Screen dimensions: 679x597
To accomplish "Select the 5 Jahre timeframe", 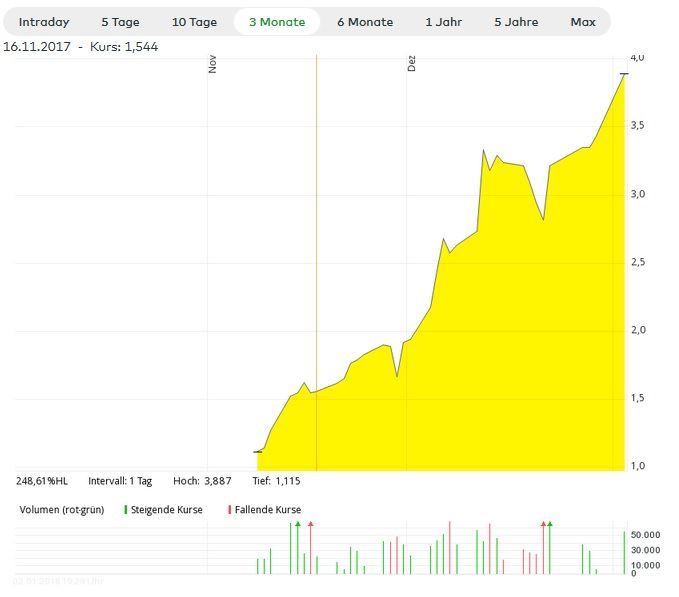I will (x=516, y=22).
